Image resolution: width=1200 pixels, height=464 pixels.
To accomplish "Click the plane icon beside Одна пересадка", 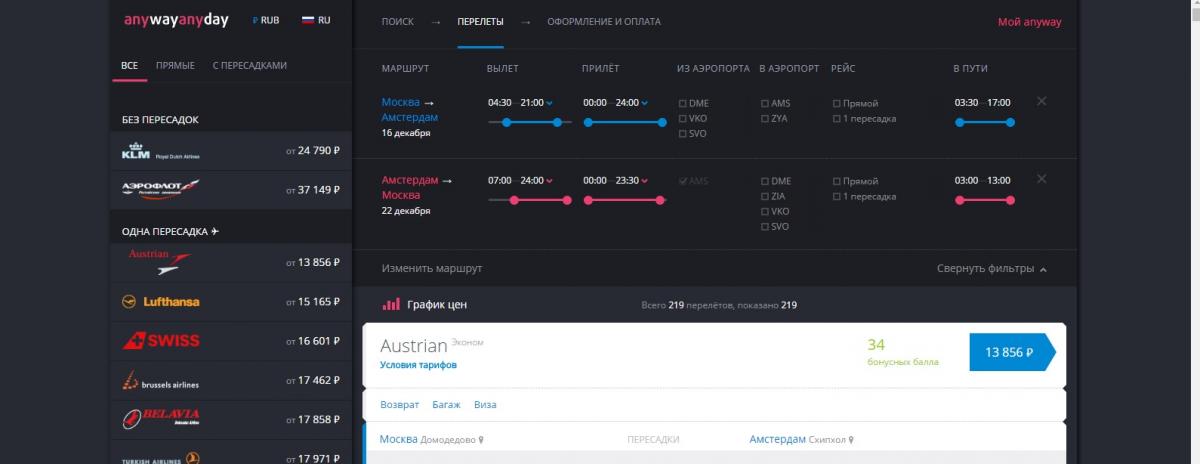I will tap(215, 231).
